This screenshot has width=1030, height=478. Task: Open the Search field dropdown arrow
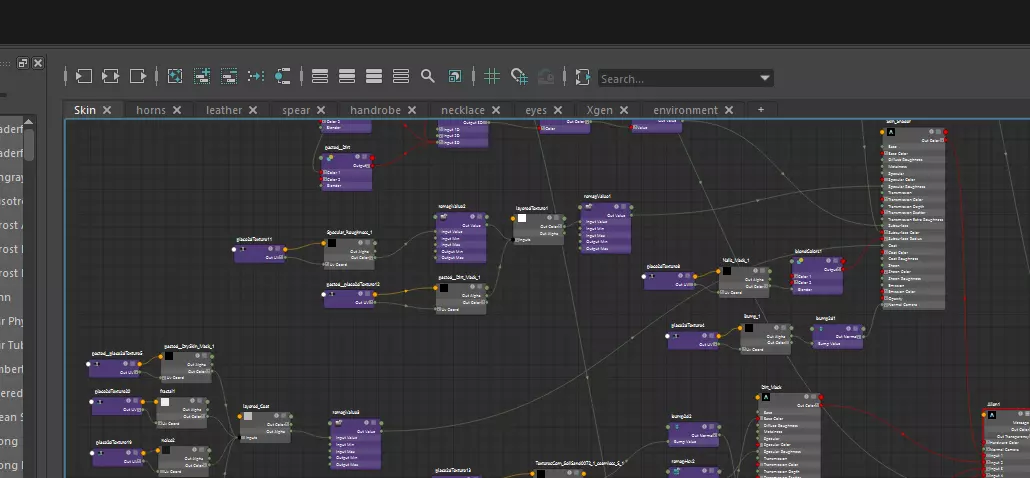pyautogui.click(x=765, y=78)
